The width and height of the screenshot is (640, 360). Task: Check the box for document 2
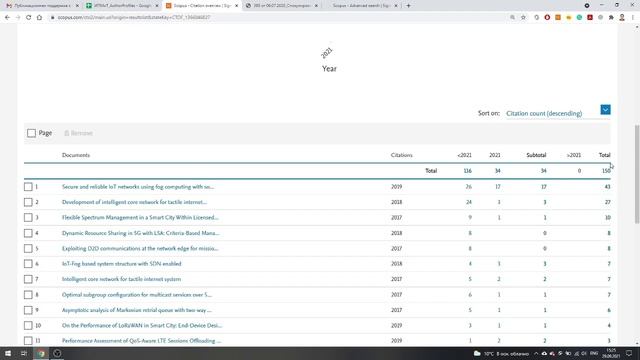coord(28,202)
